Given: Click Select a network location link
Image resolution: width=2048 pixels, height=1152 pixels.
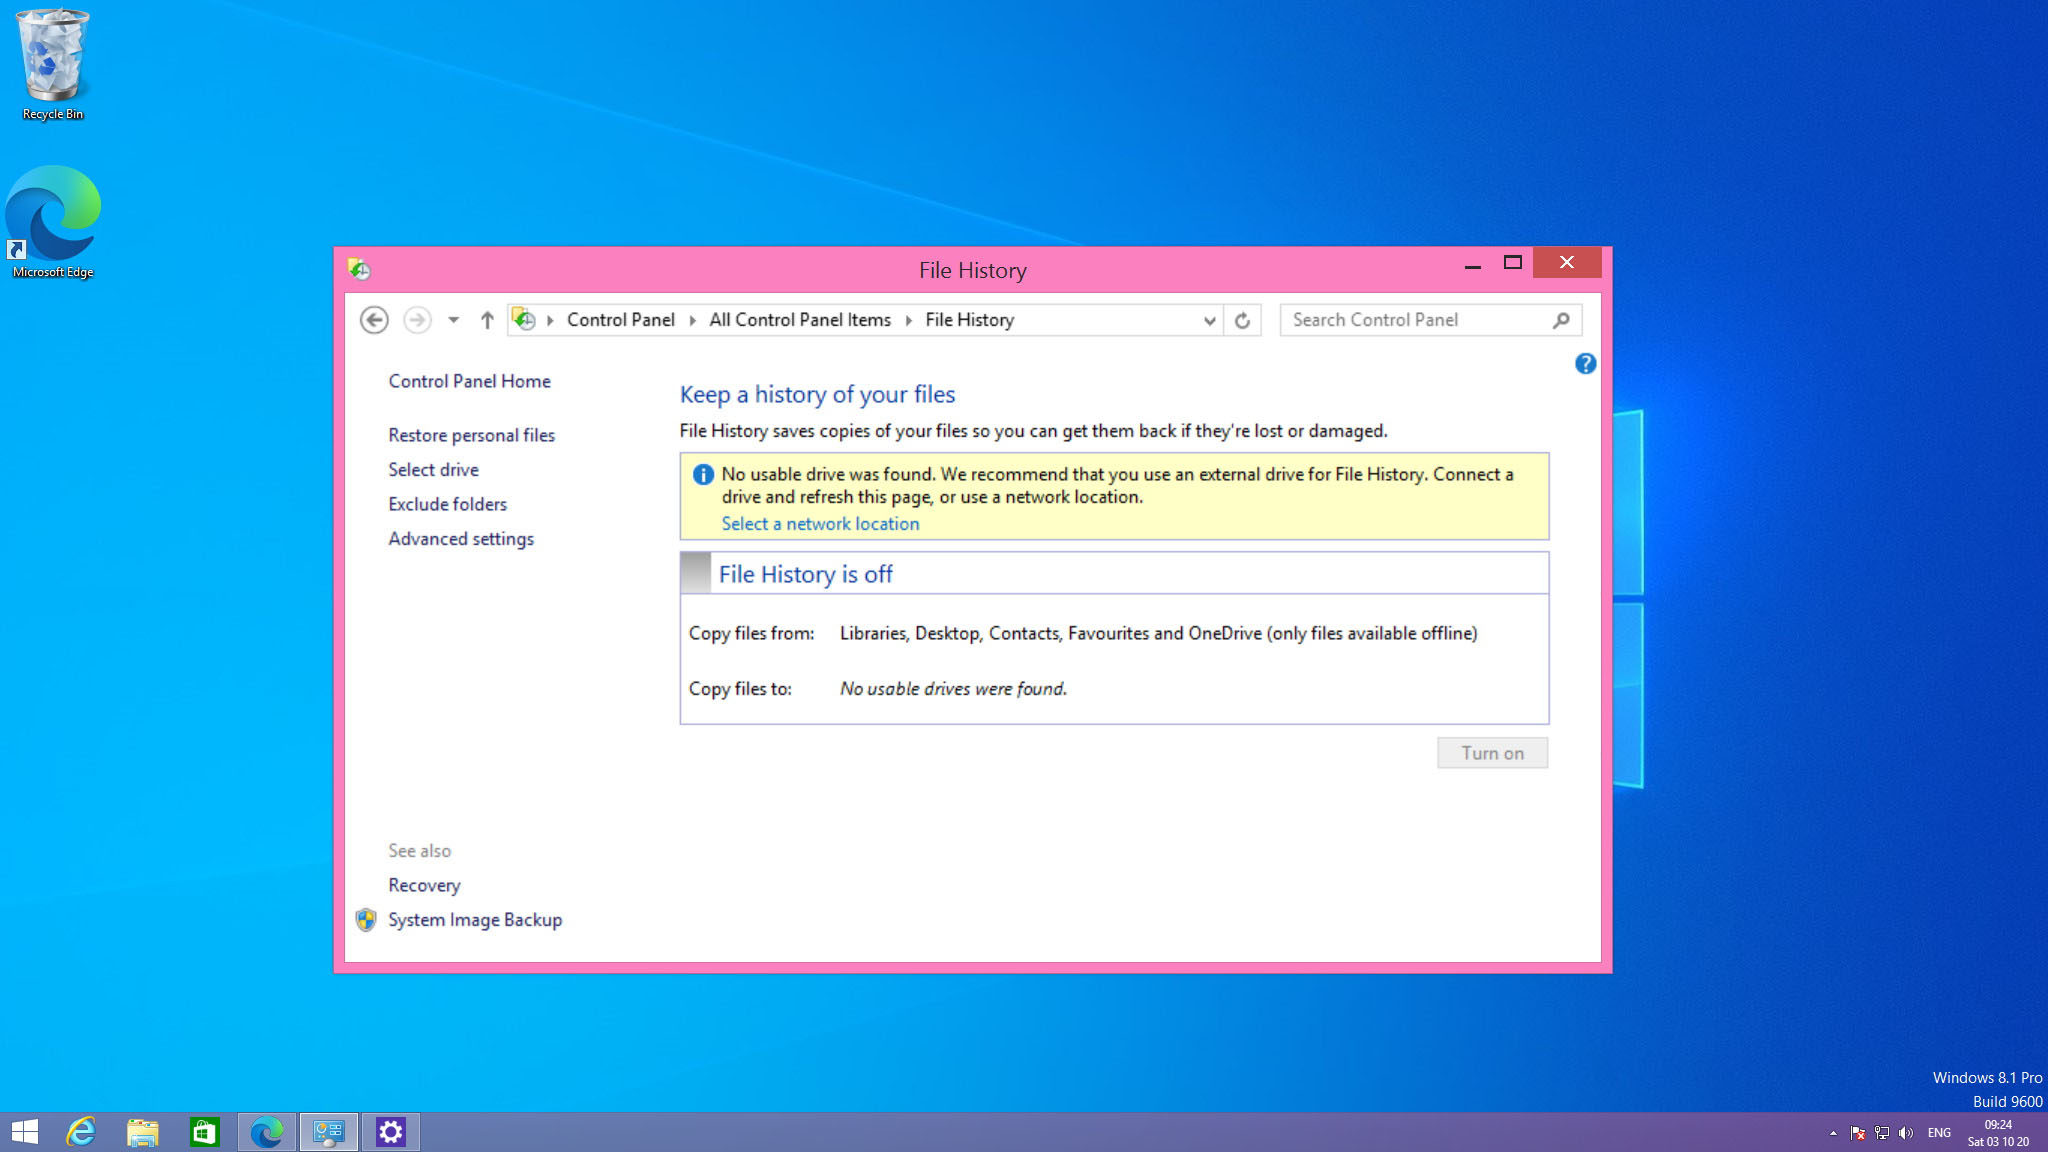Looking at the screenshot, I should [819, 523].
